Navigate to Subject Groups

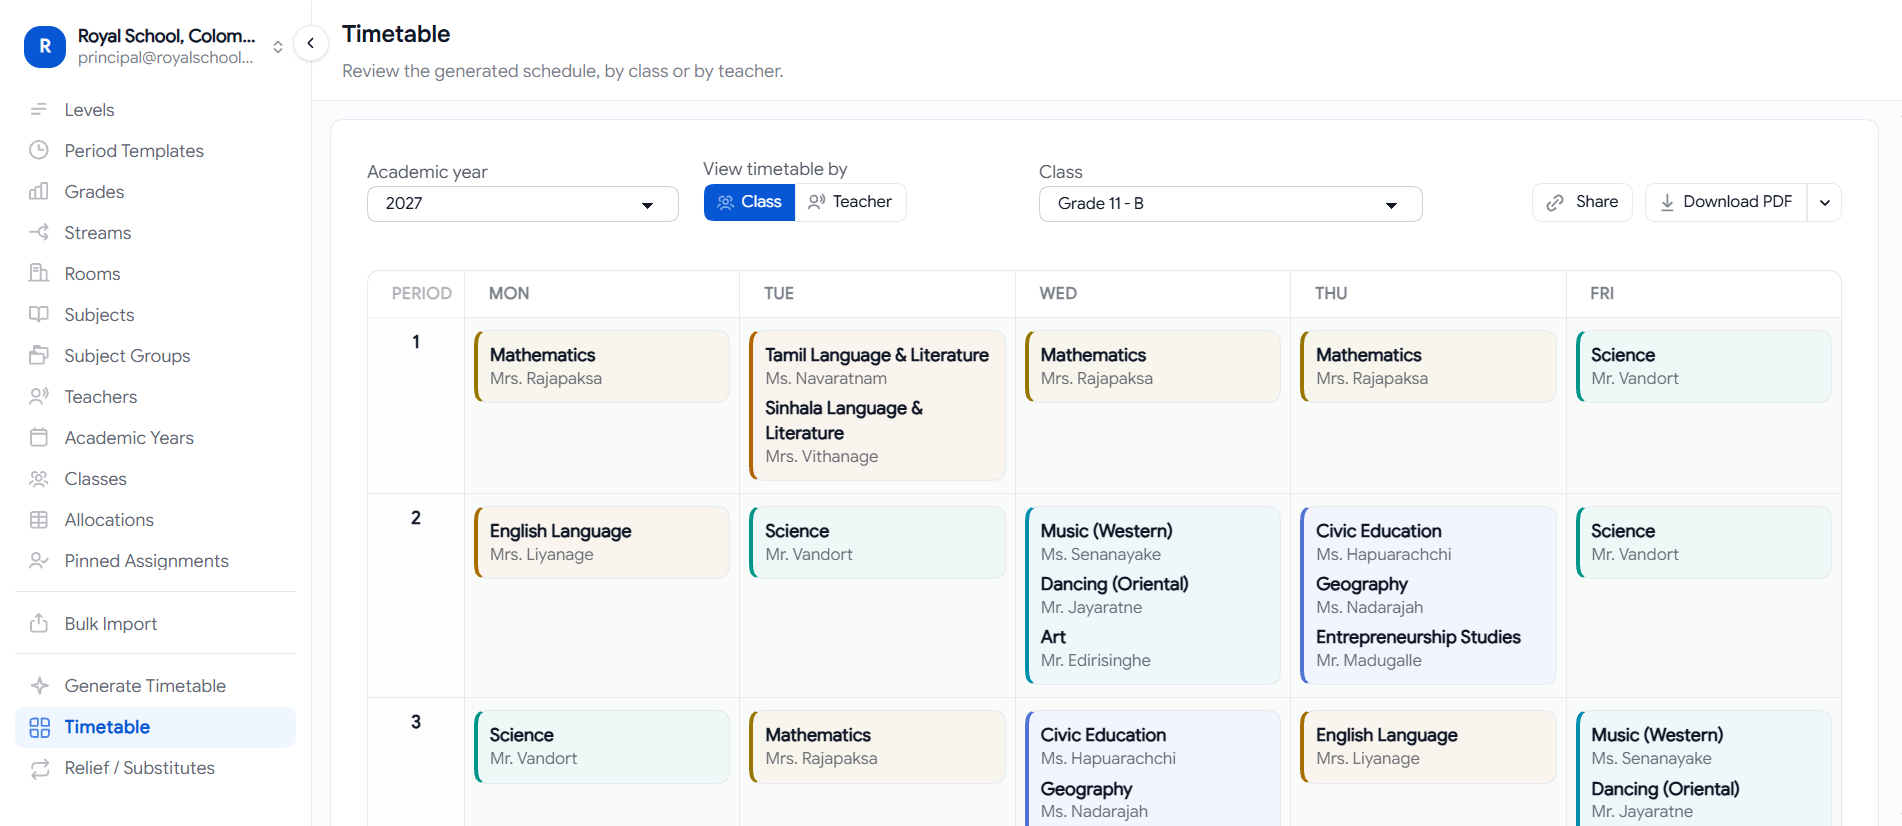[x=155, y=355]
